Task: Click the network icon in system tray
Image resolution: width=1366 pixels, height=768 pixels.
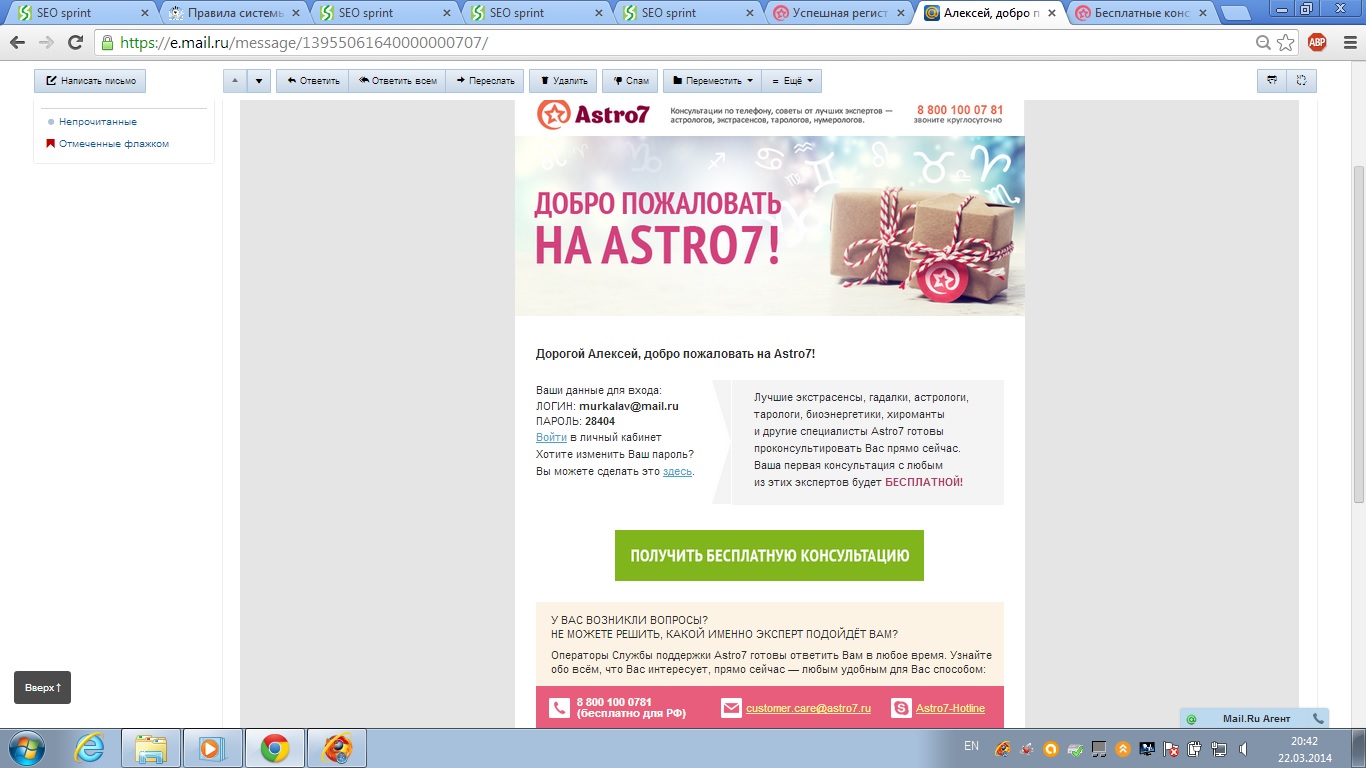Action: 1219,748
